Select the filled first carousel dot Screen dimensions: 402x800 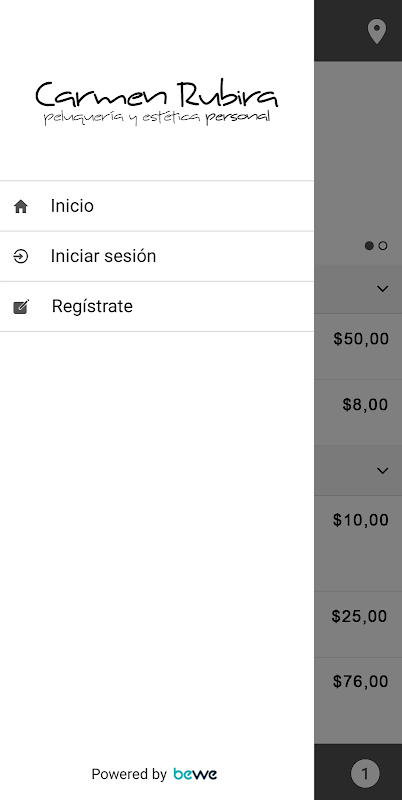point(369,245)
